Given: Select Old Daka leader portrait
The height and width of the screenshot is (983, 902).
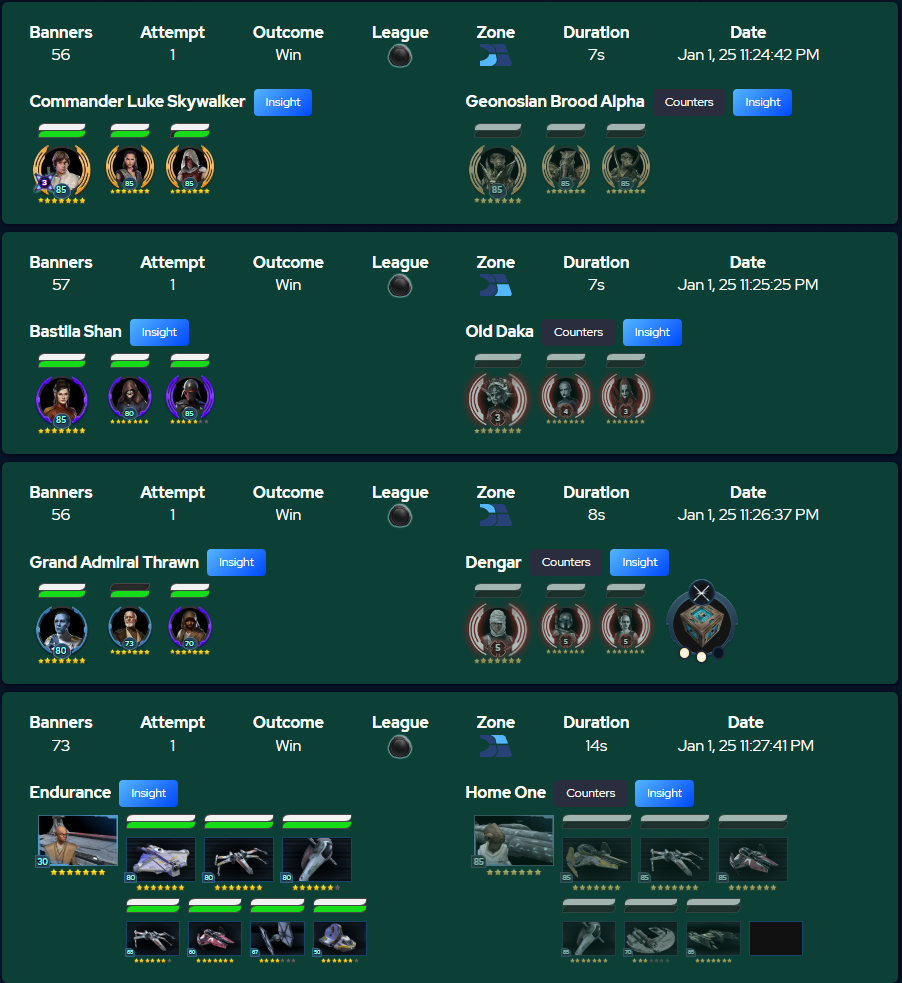Looking at the screenshot, I should coord(498,399).
